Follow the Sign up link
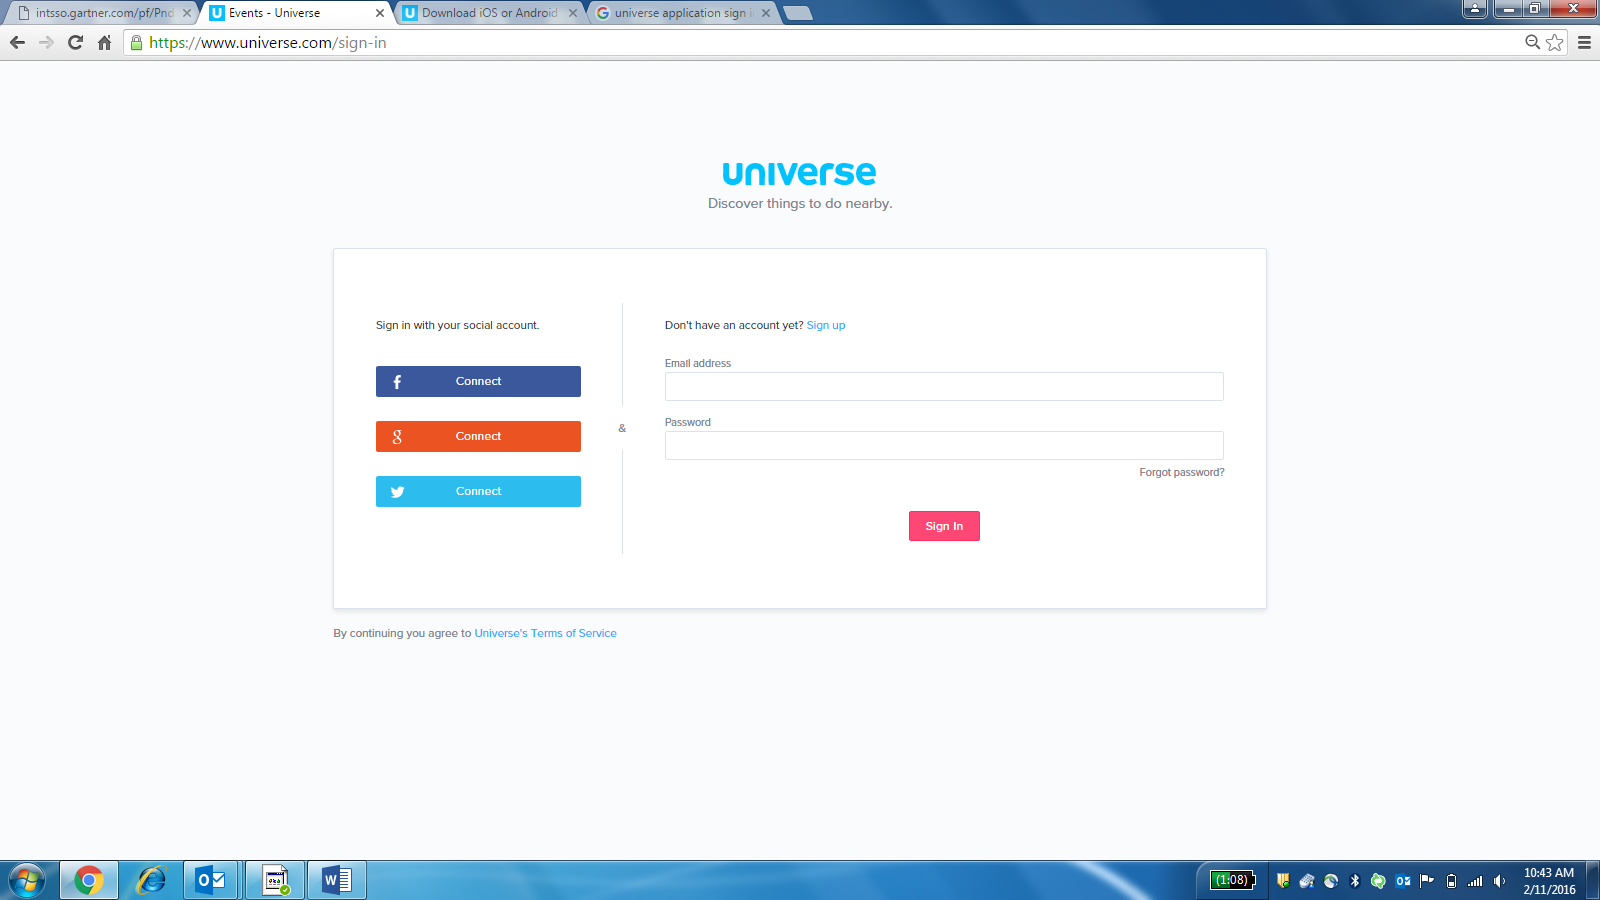1600x900 pixels. click(x=826, y=325)
